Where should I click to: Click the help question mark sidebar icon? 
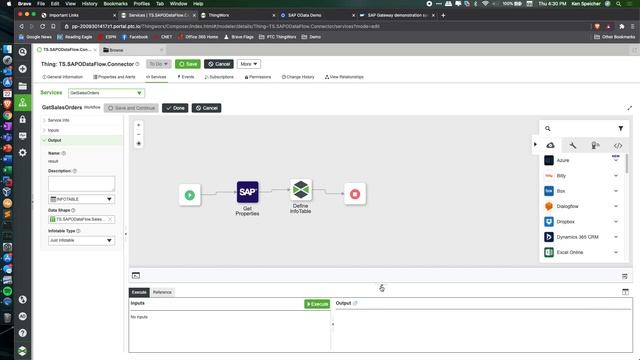click(x=22, y=333)
